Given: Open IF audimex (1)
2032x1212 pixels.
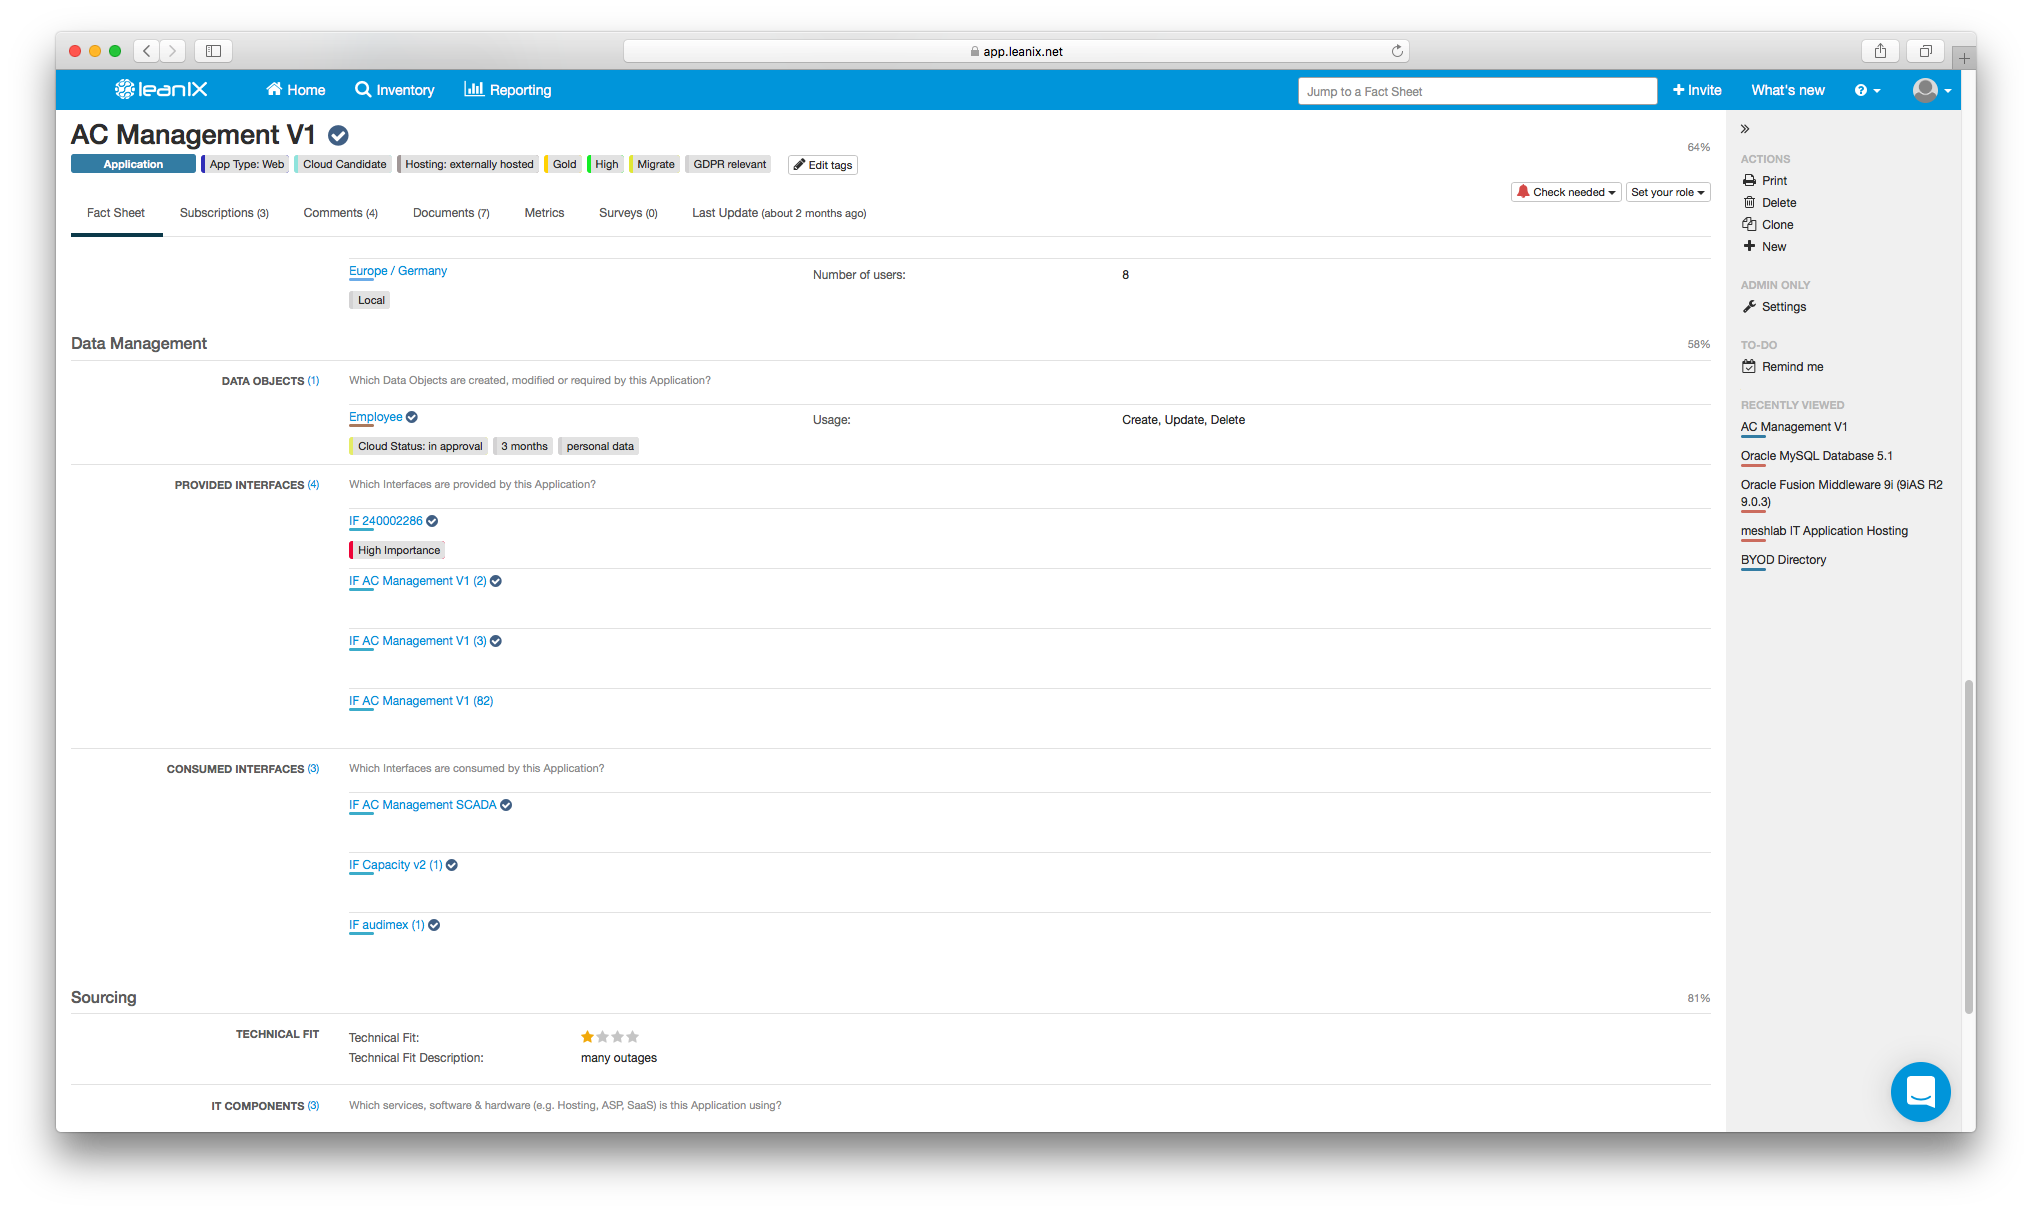Looking at the screenshot, I should [387, 925].
